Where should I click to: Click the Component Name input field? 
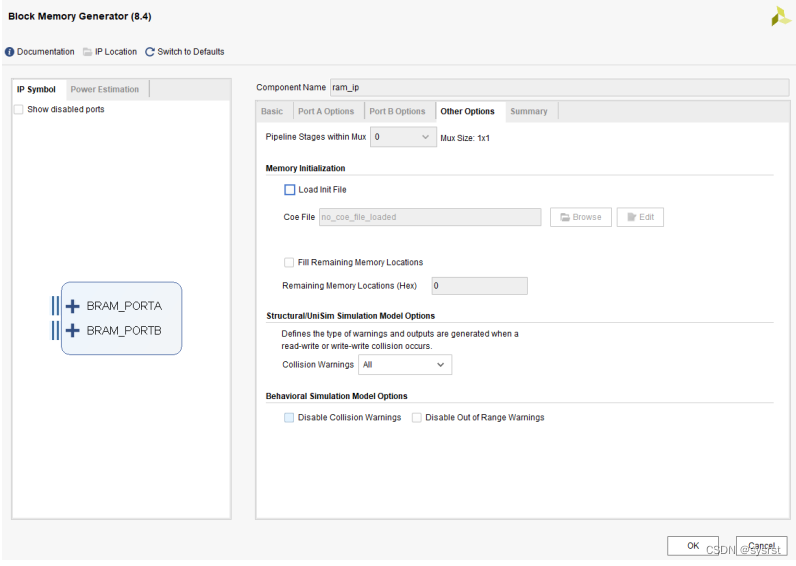click(x=558, y=87)
